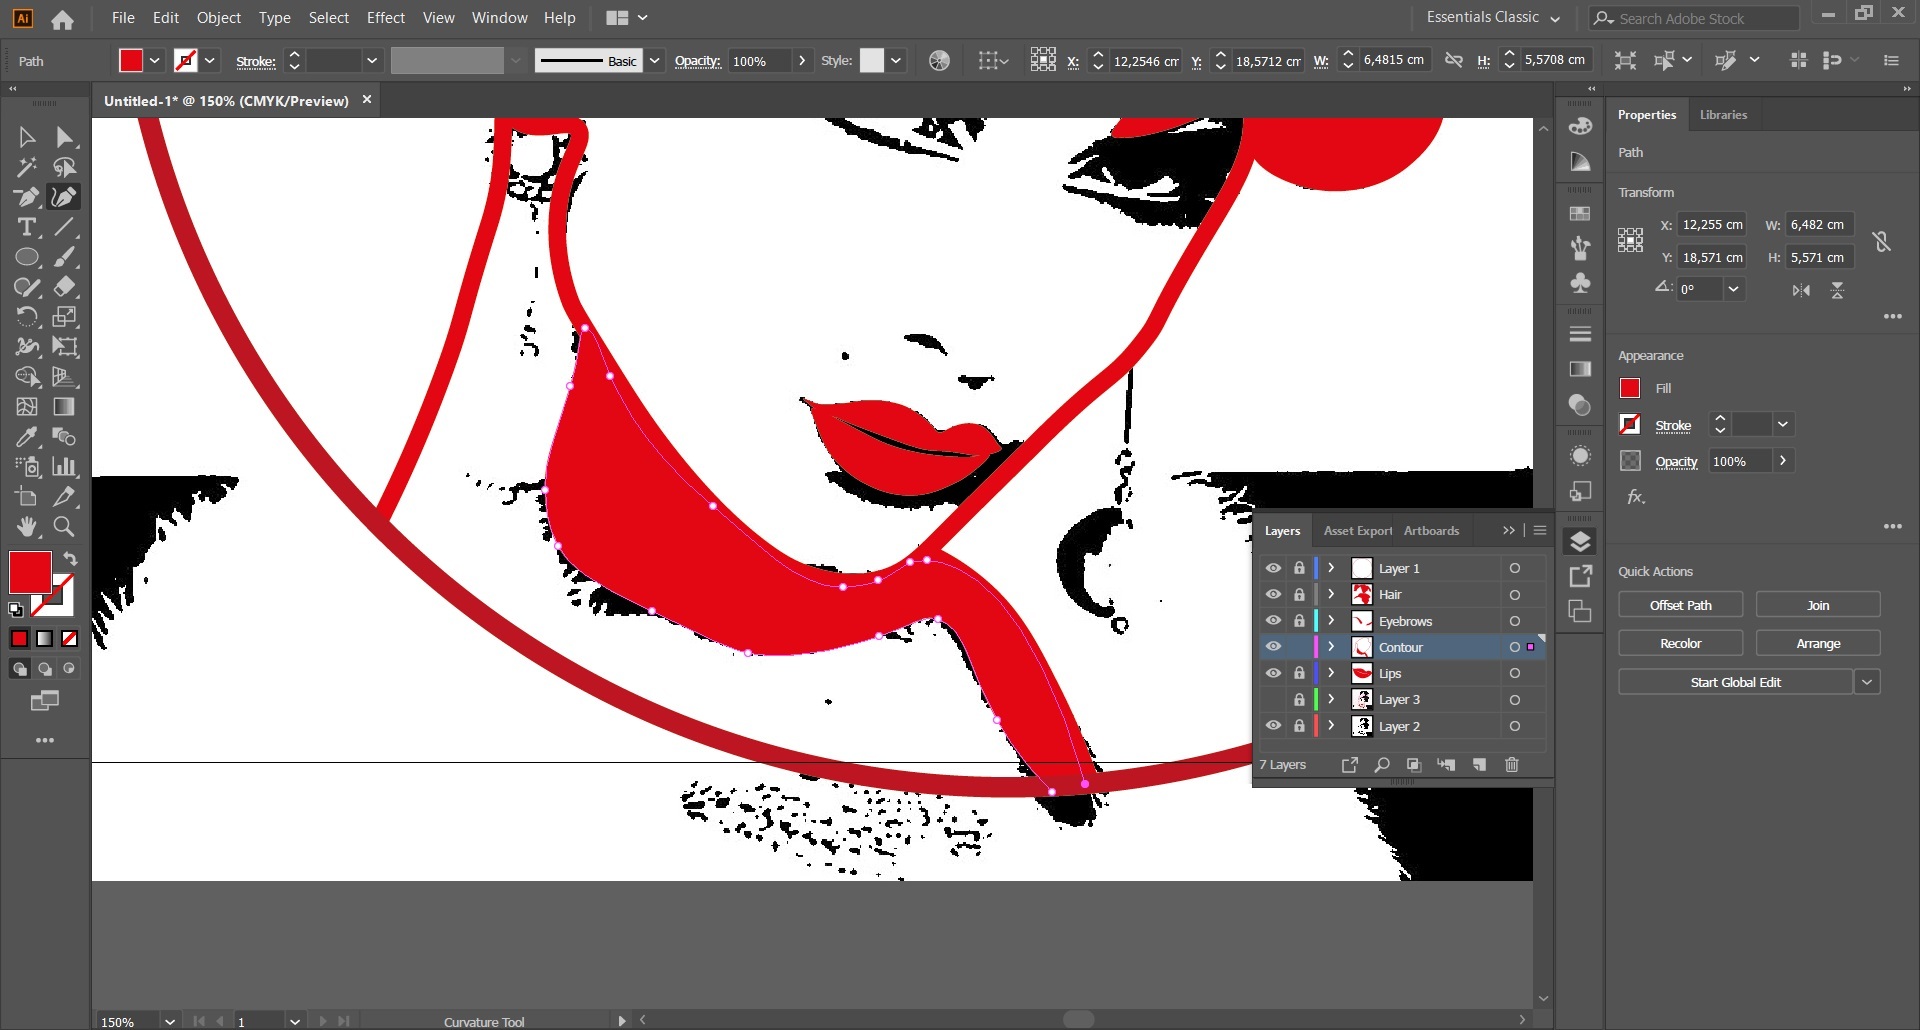1920x1030 pixels.
Task: Select the Shape Builder tool
Action: pyautogui.click(x=27, y=377)
